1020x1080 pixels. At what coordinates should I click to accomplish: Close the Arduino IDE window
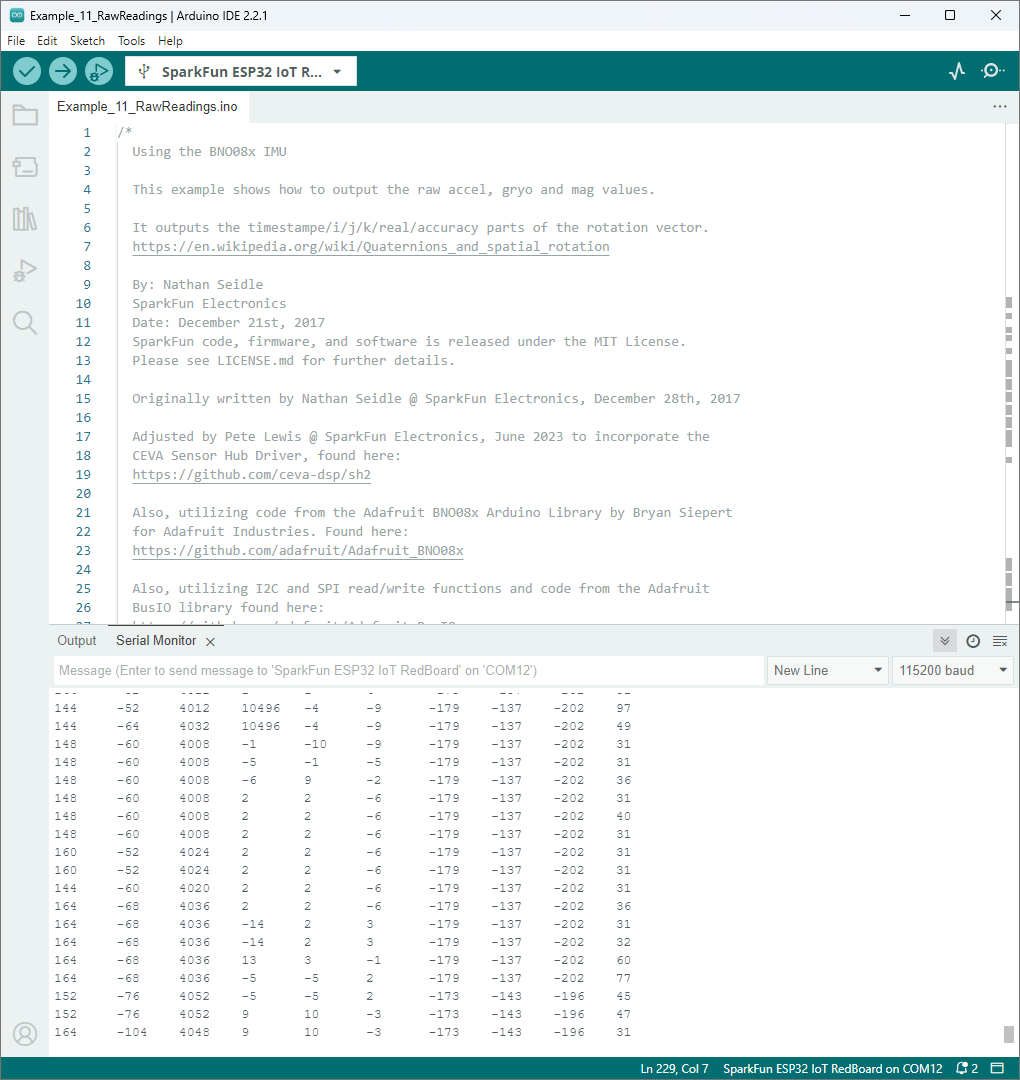pyautogui.click(x=996, y=15)
